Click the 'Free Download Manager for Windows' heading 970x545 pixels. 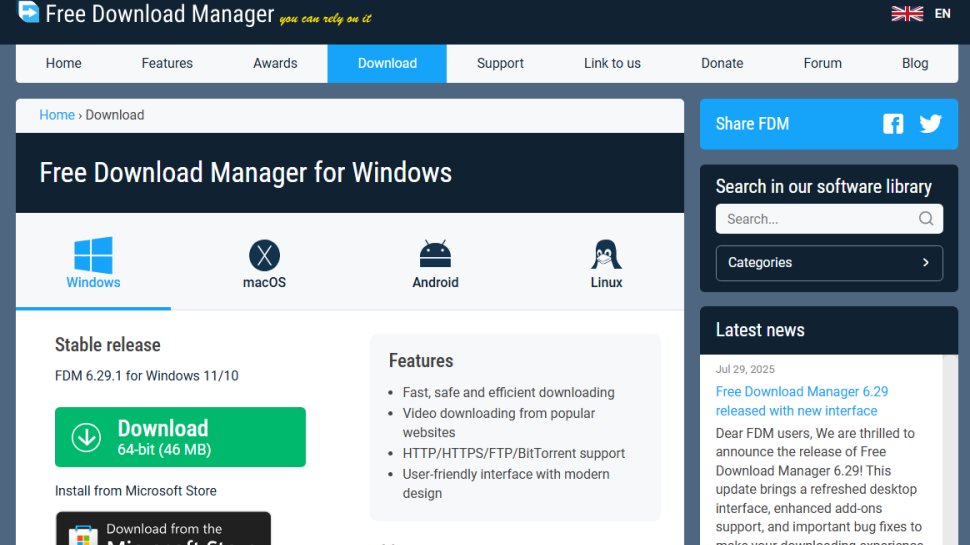[246, 173]
